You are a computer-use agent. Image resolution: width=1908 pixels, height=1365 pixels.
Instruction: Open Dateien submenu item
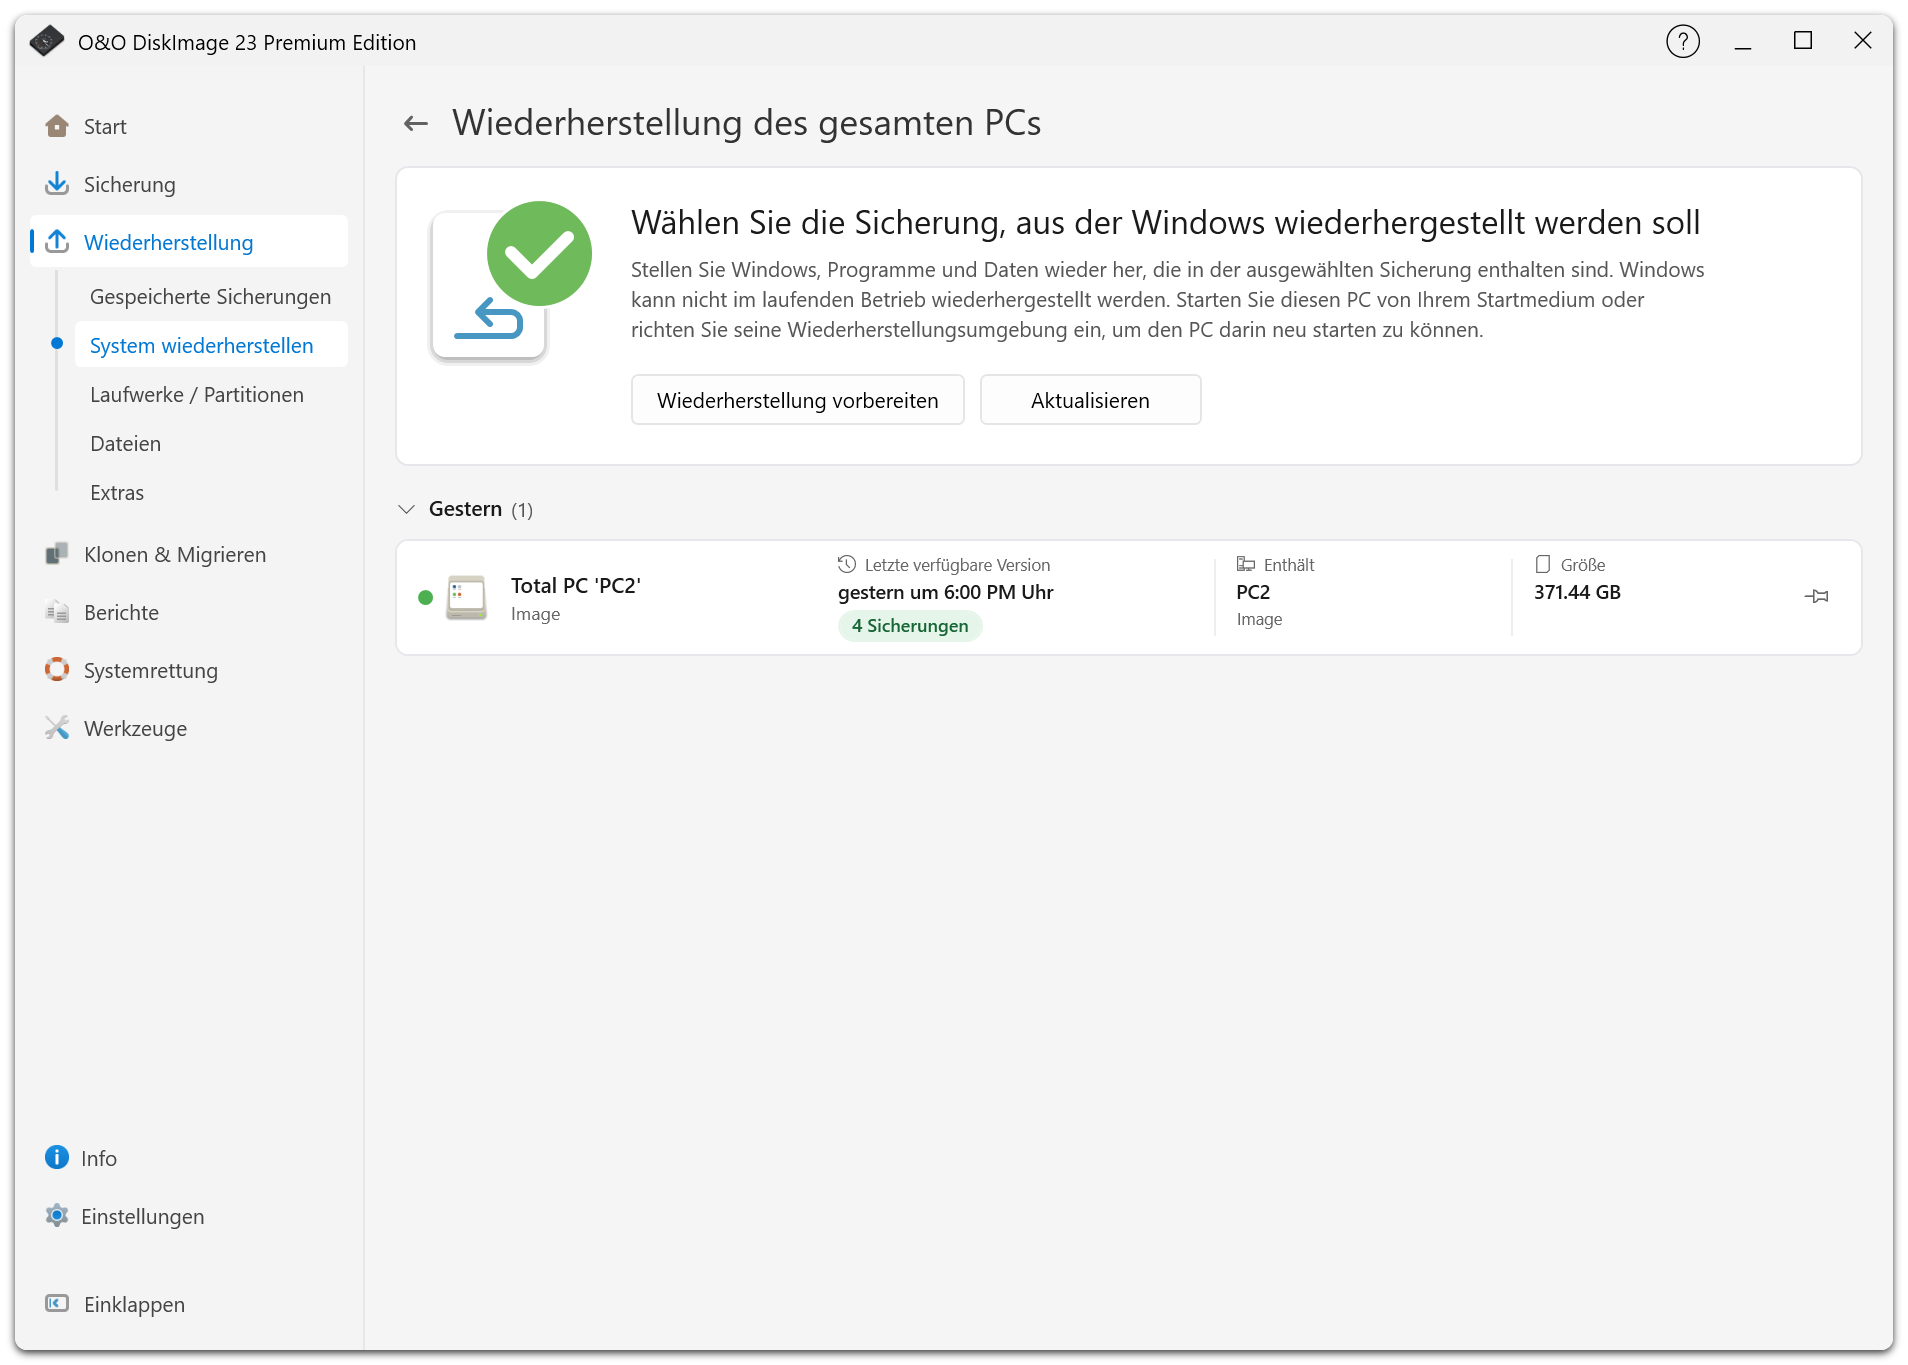[x=210, y=443]
